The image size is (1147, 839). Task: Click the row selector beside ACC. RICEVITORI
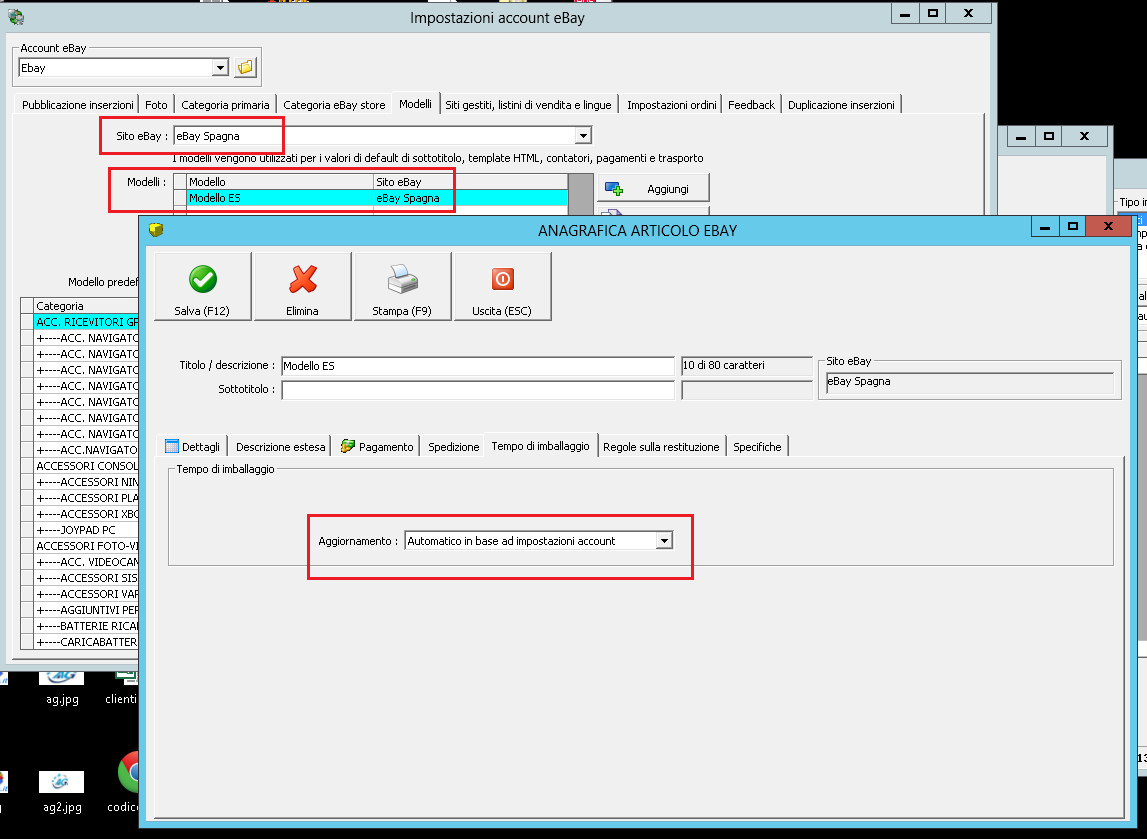coord(27,322)
